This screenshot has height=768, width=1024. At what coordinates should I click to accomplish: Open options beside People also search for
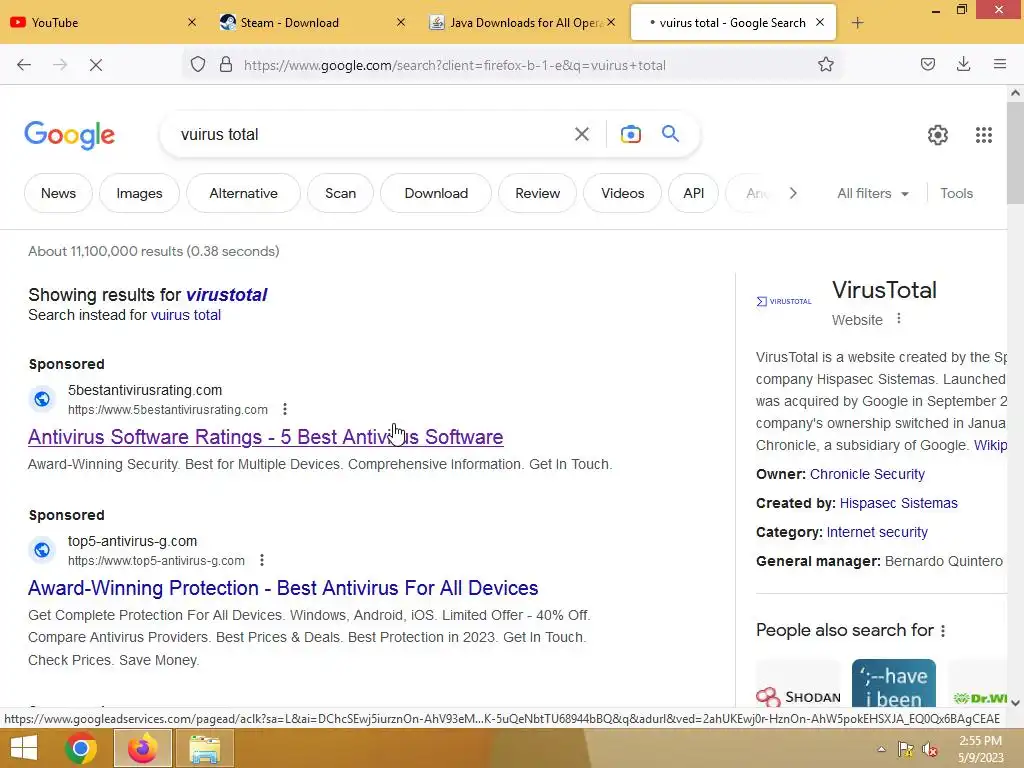942,631
